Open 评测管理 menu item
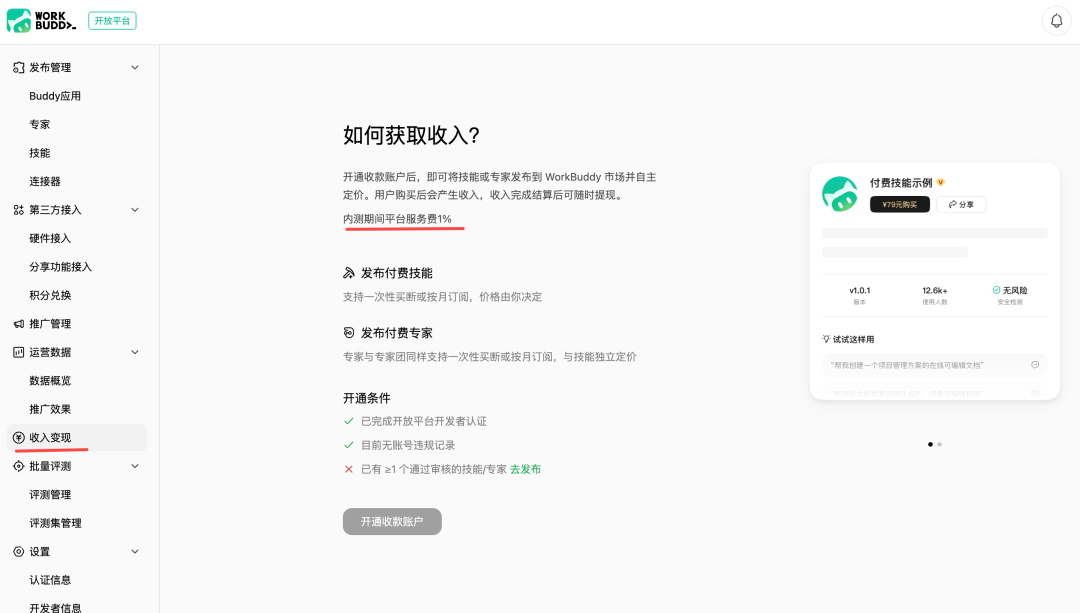This screenshot has height=613, width=1080. click(50, 495)
